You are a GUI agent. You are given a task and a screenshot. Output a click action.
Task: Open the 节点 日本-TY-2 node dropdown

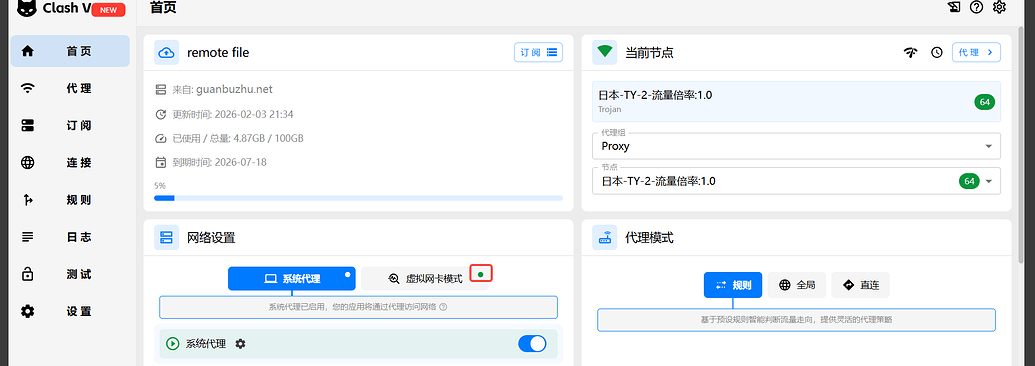pyautogui.click(x=797, y=181)
